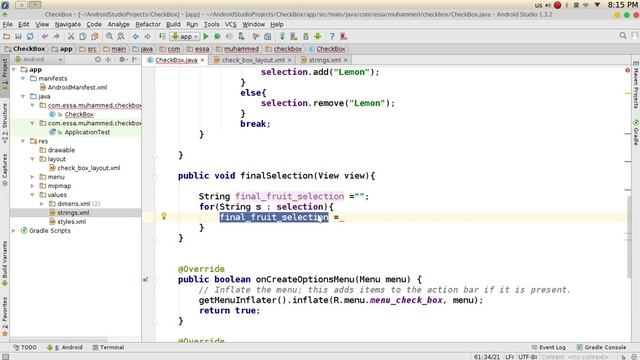The height and width of the screenshot is (360, 640).
Task: Close the CheckBox.java editor tab
Action: coord(202,60)
